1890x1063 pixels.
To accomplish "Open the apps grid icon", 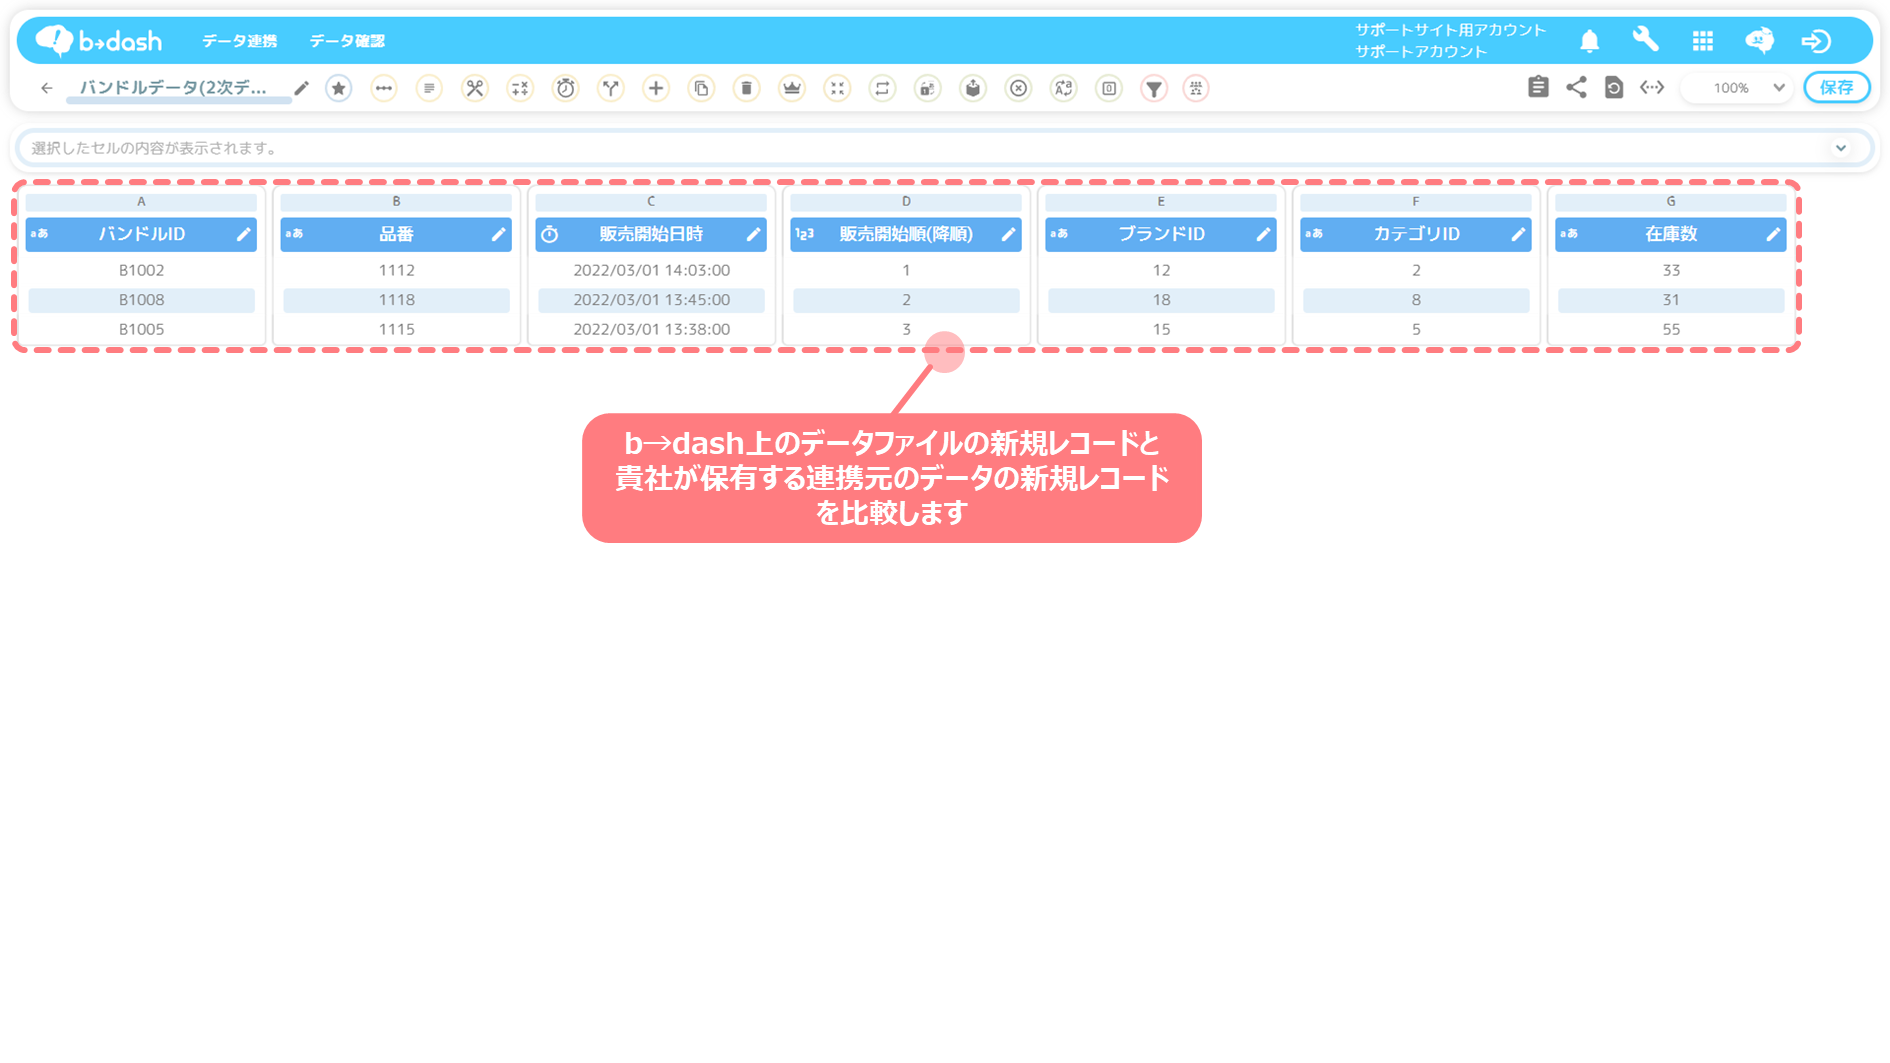I will [x=1703, y=41].
